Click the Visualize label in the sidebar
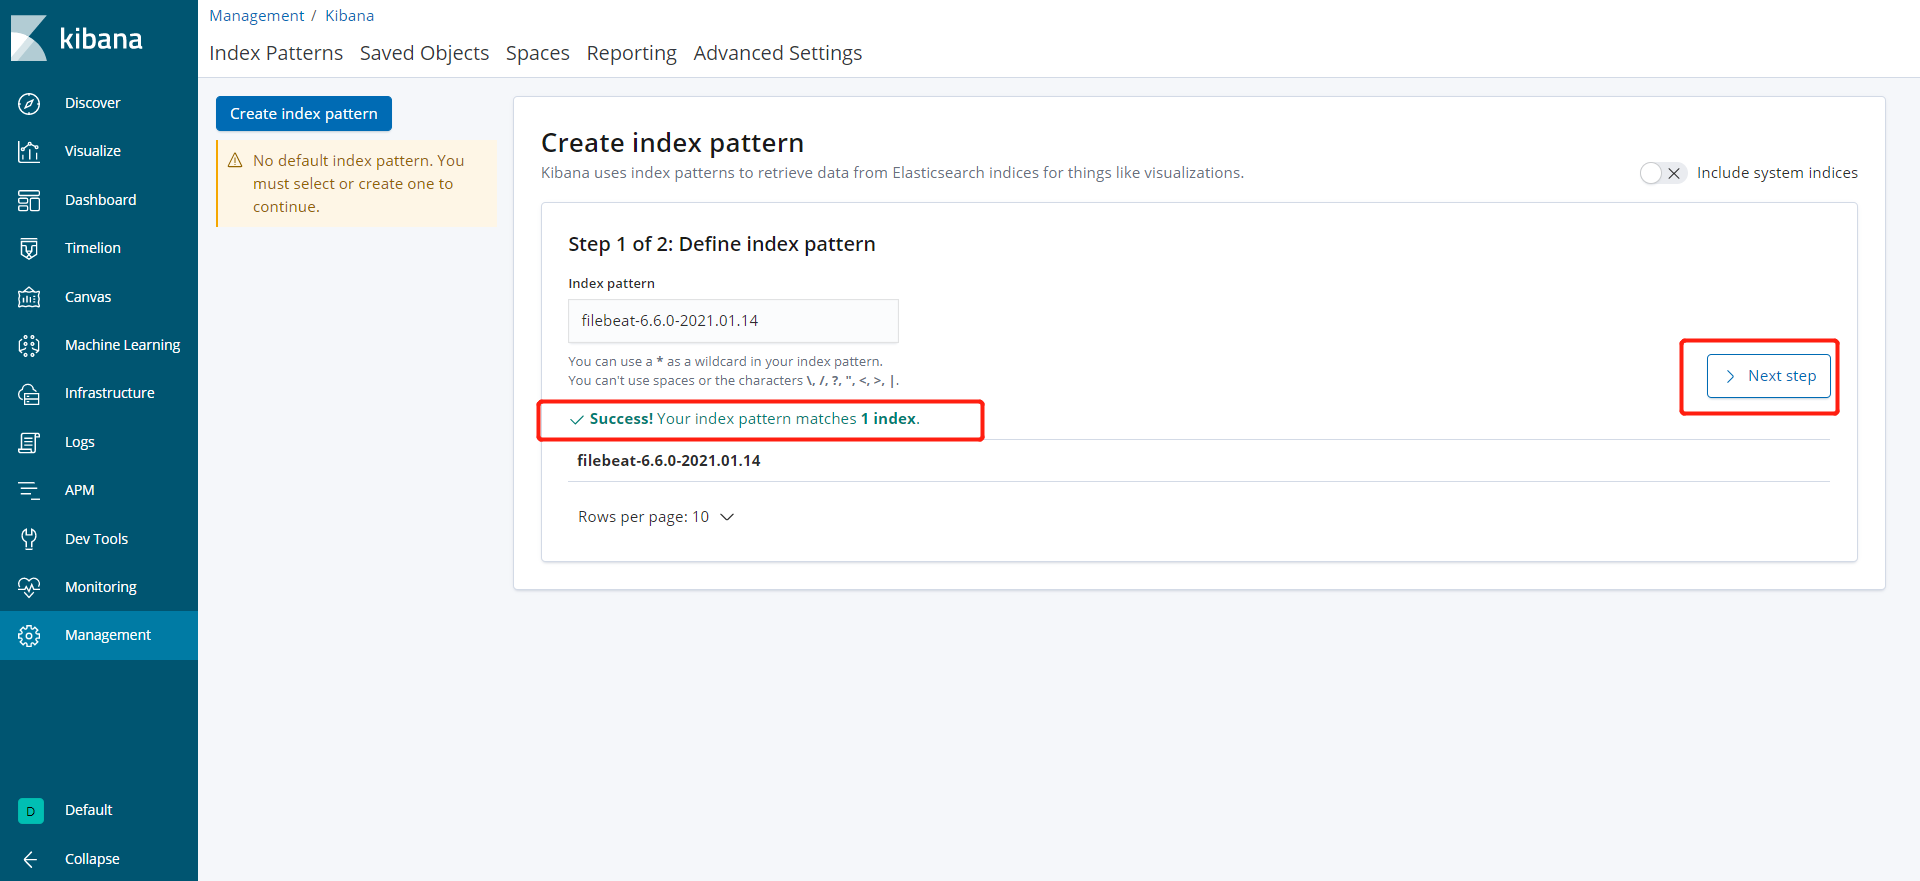The height and width of the screenshot is (881, 1920). click(x=93, y=151)
